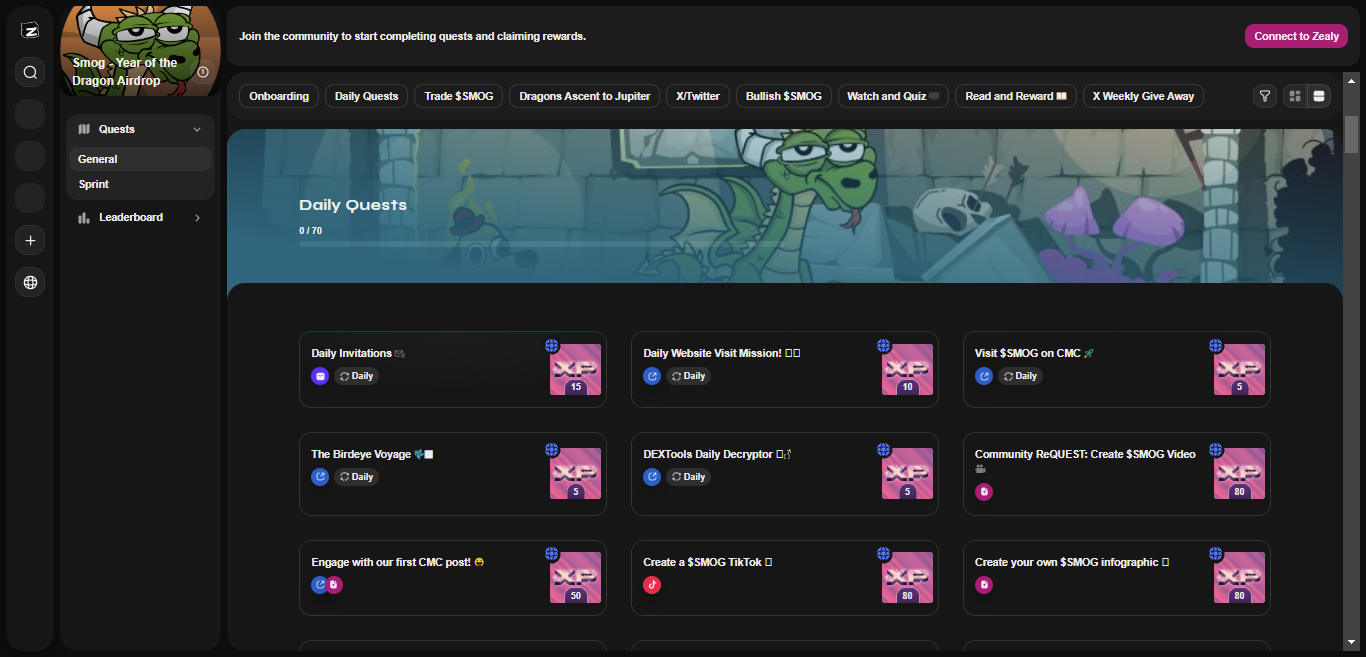Viewport: 1366px width, 657px height.
Task: Click the page scrollbar down arrow
Action: [1351, 641]
